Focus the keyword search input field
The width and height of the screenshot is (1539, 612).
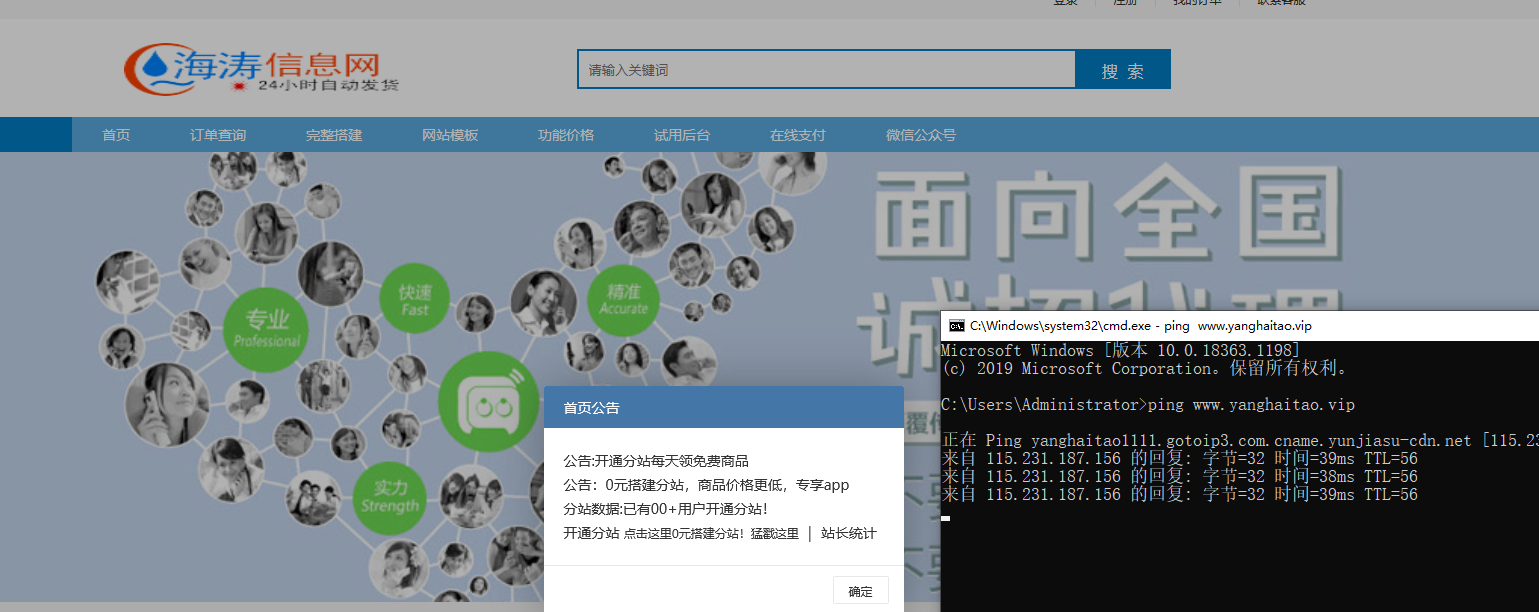tap(825, 70)
